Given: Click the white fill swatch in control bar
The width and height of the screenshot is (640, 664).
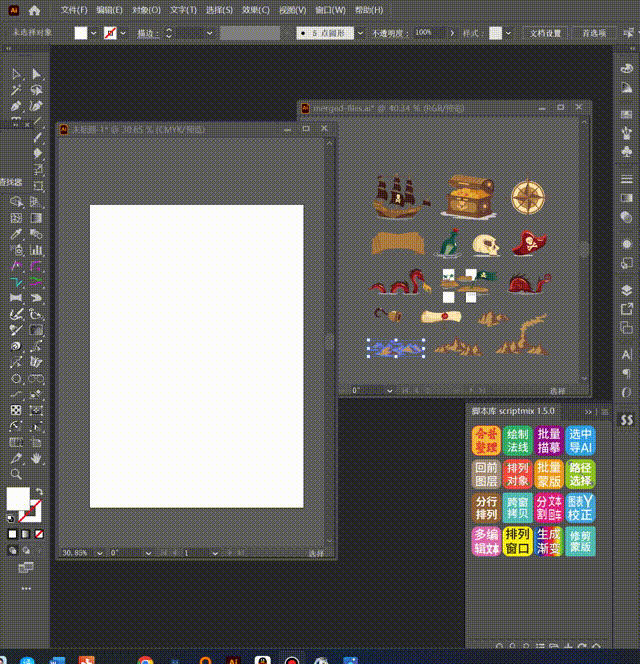Looking at the screenshot, I should [x=81, y=33].
